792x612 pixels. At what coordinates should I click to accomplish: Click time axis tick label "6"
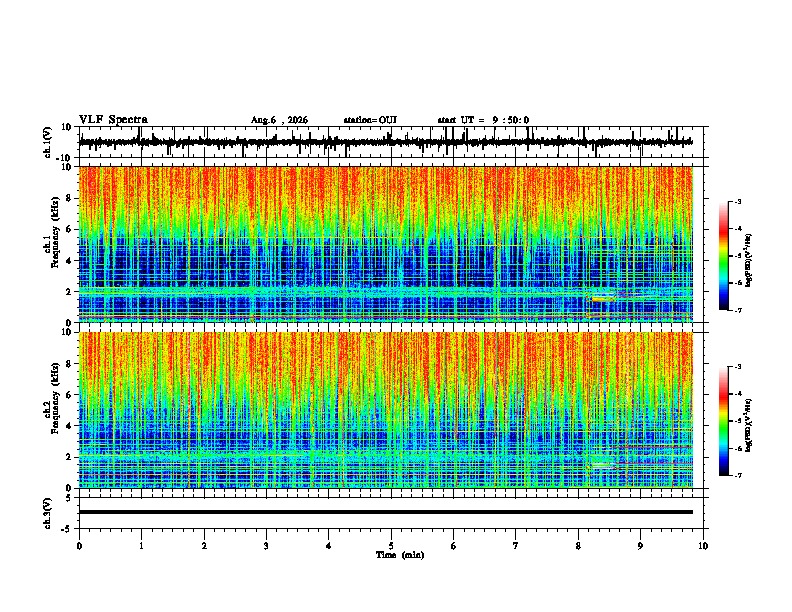point(454,546)
